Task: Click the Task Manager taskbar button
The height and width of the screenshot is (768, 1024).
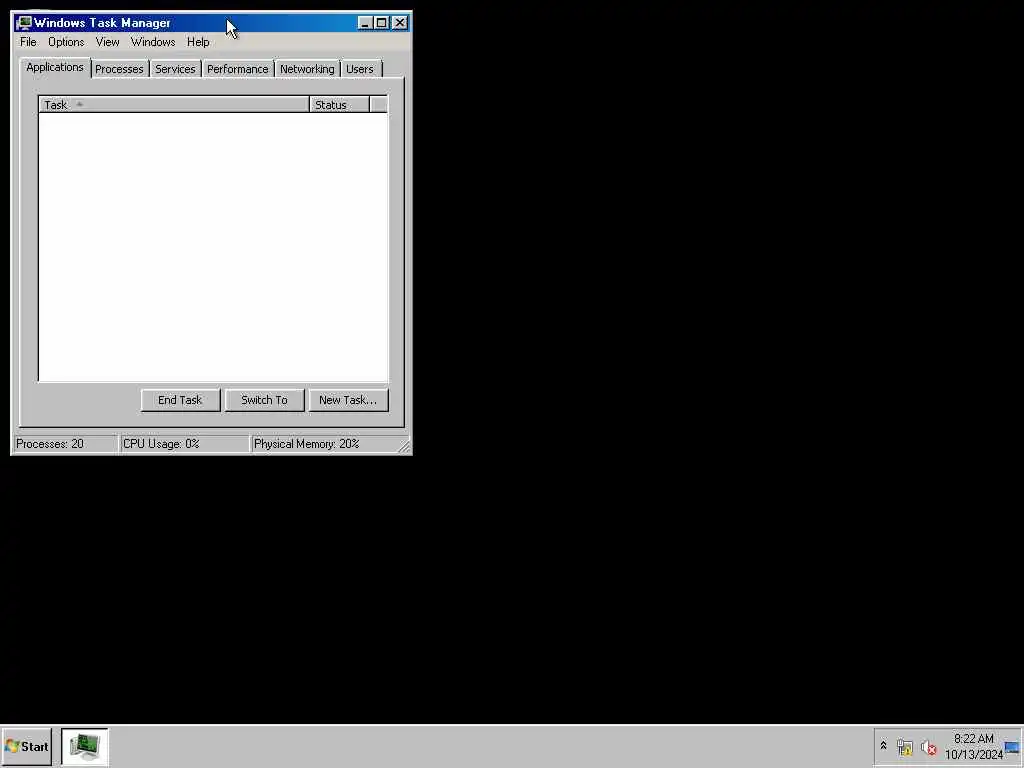Action: (x=85, y=746)
